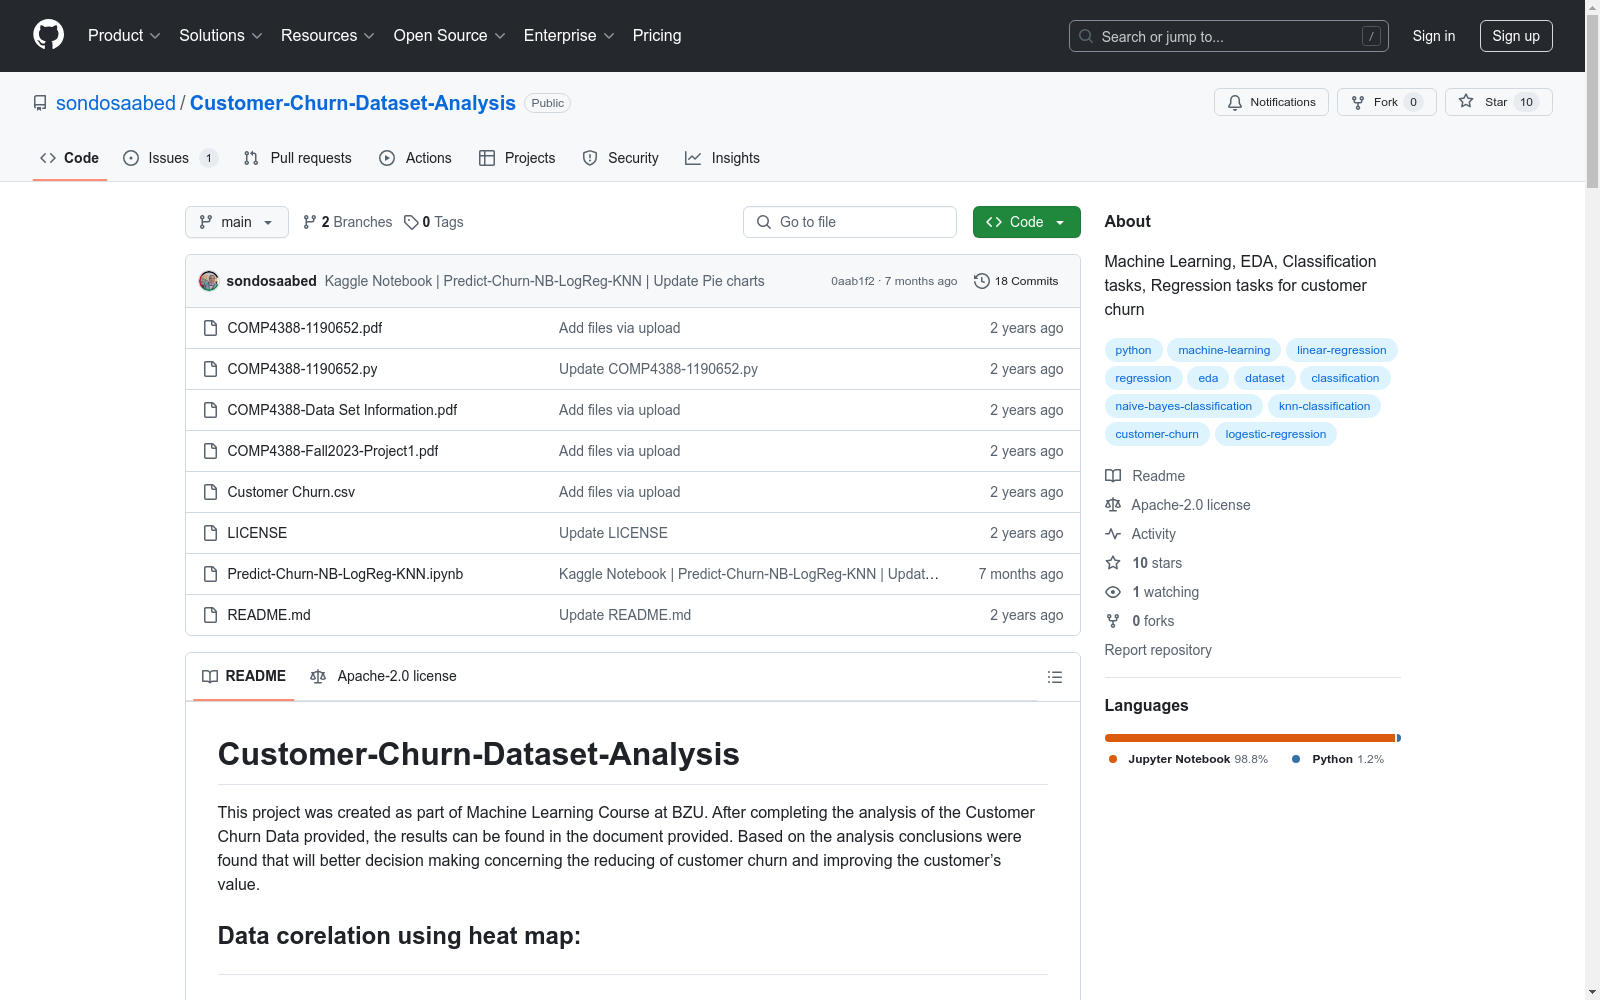Fork the repository
Viewport: 1600px width, 1000px height.
click(x=1387, y=102)
